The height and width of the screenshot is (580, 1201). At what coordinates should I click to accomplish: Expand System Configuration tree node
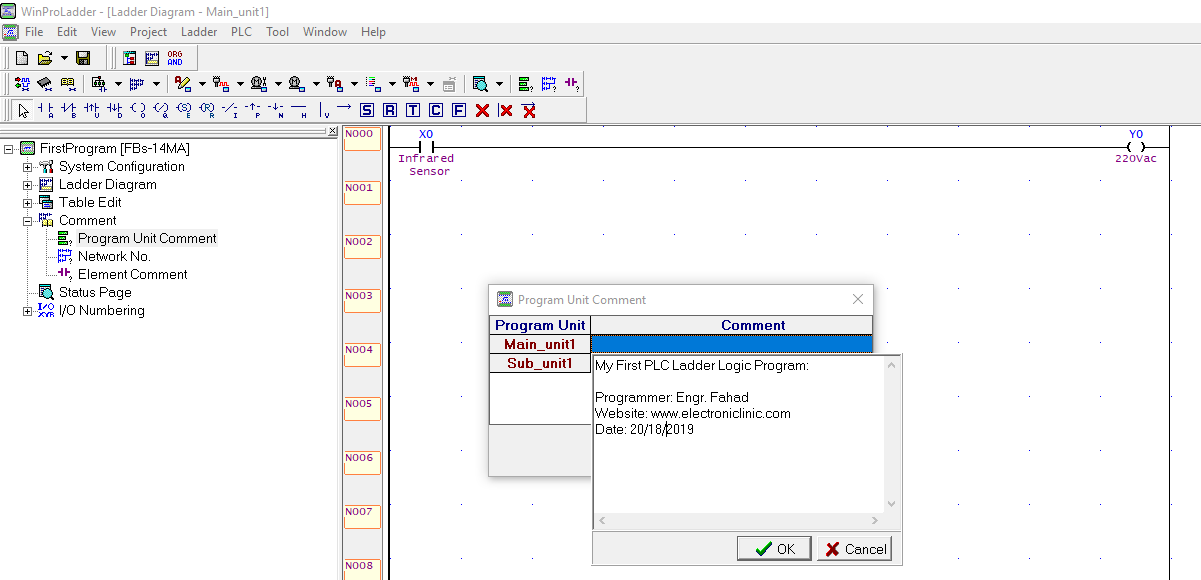[x=28, y=166]
